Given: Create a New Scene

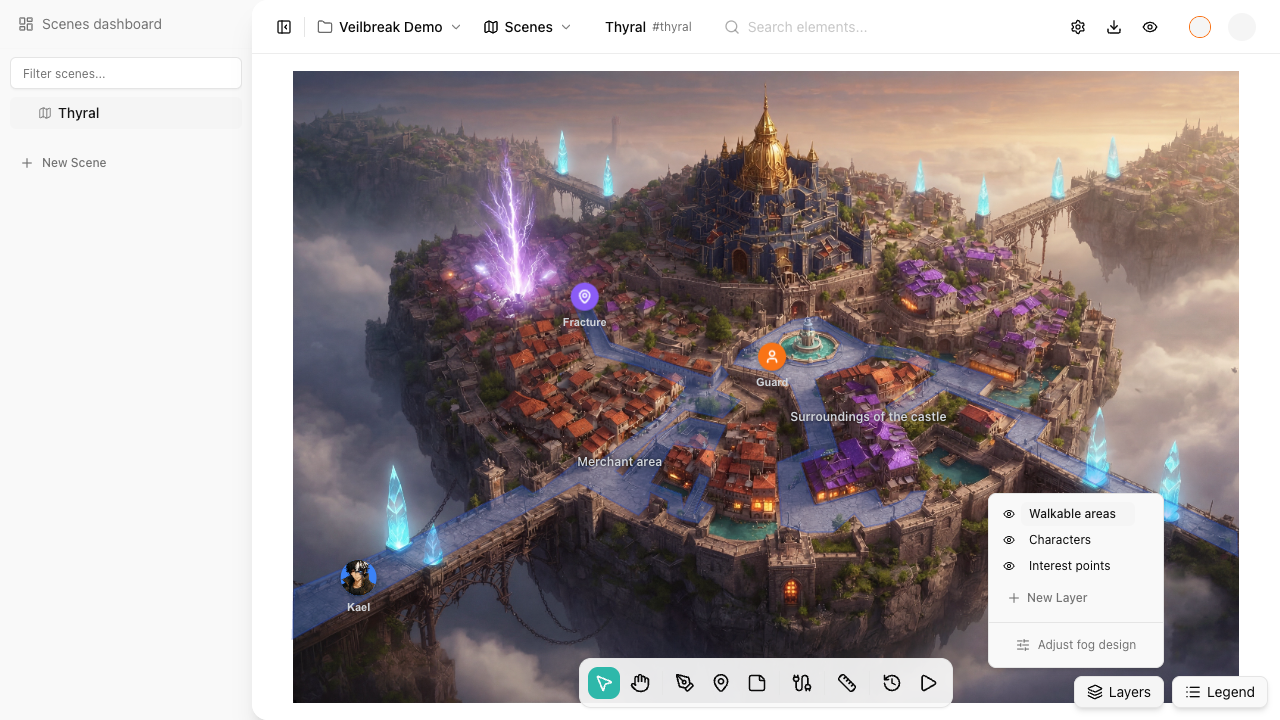Looking at the screenshot, I should (x=64, y=163).
